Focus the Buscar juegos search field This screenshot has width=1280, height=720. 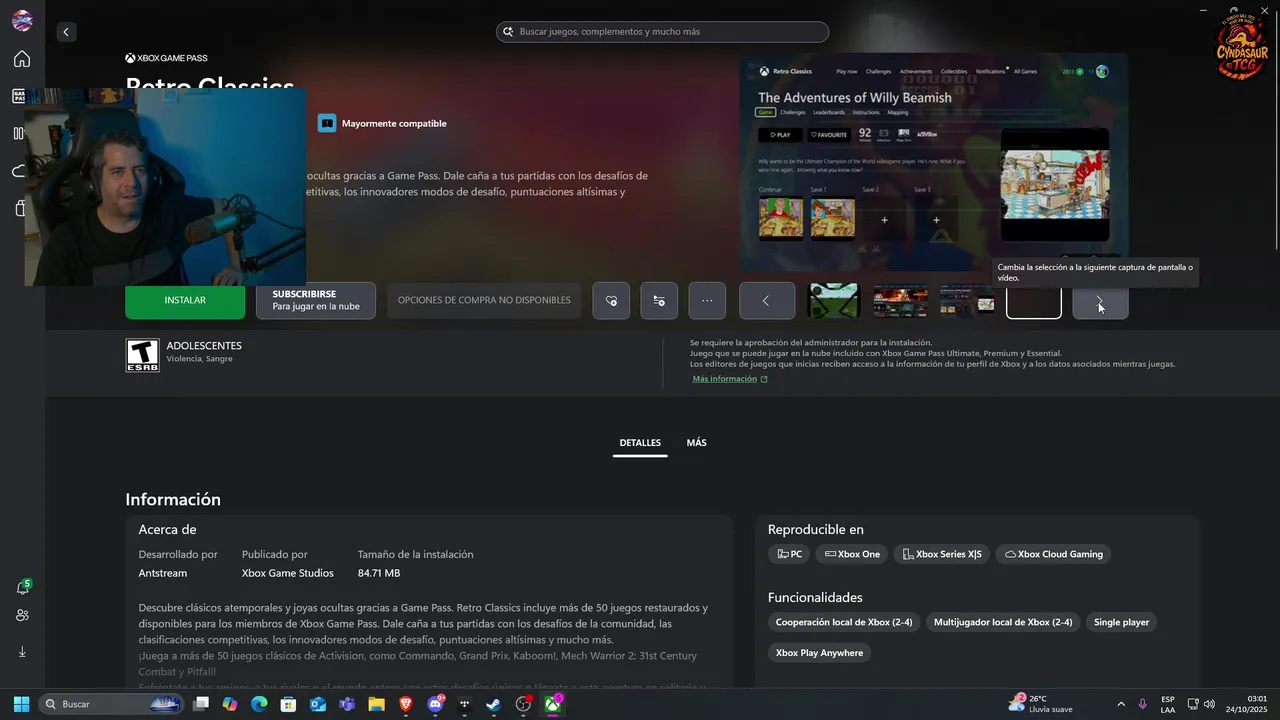[662, 32]
